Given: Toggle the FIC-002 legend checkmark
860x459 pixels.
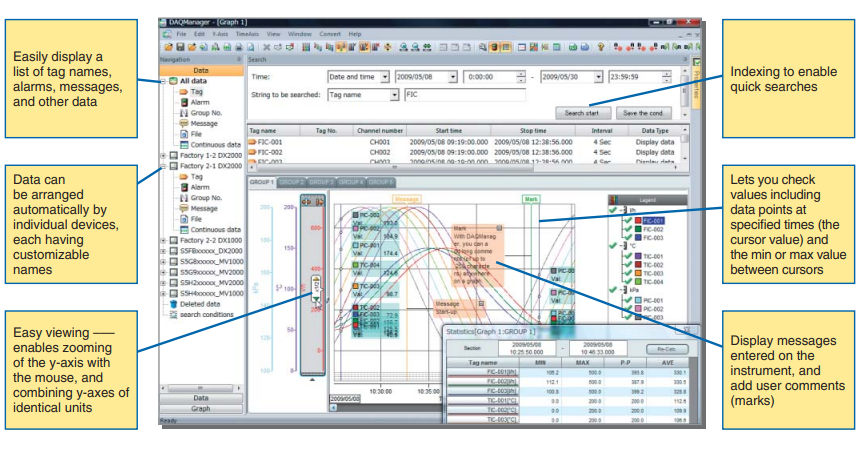Looking at the screenshot, I should (x=628, y=229).
